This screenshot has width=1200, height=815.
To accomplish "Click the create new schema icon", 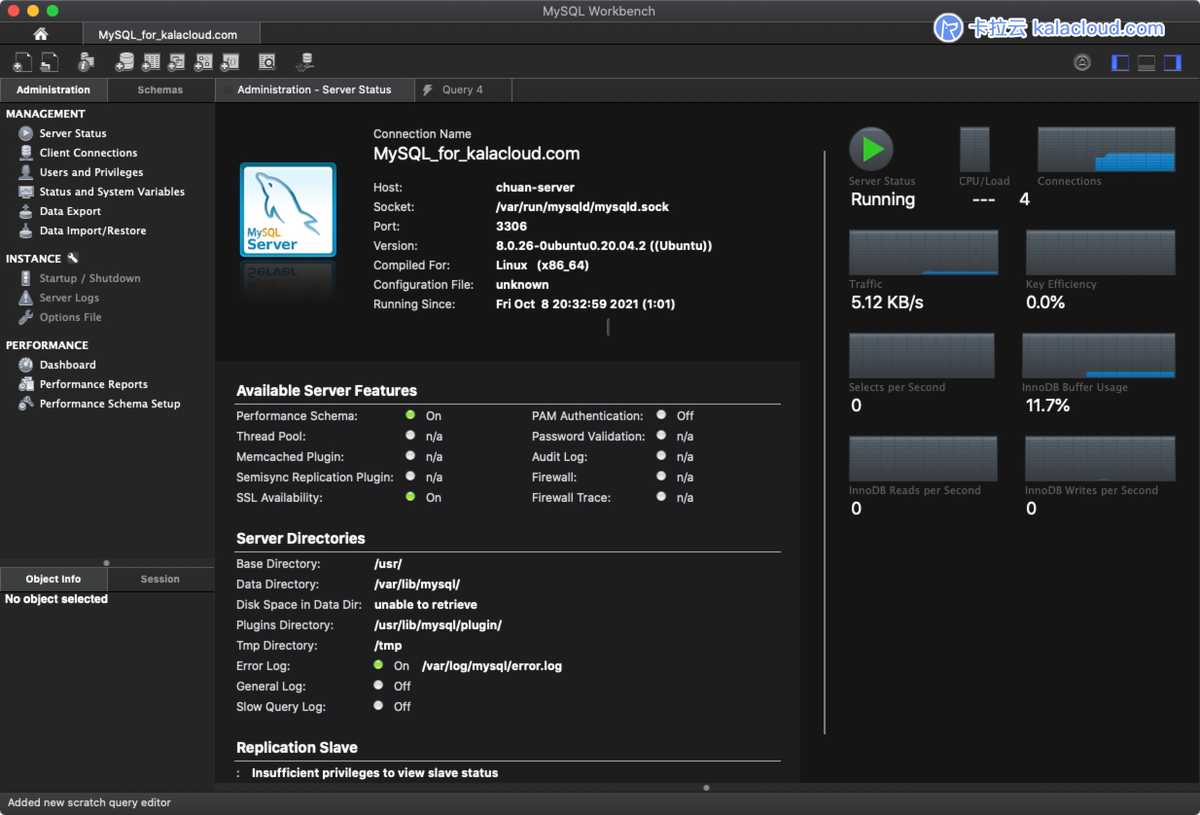I will click(x=124, y=62).
